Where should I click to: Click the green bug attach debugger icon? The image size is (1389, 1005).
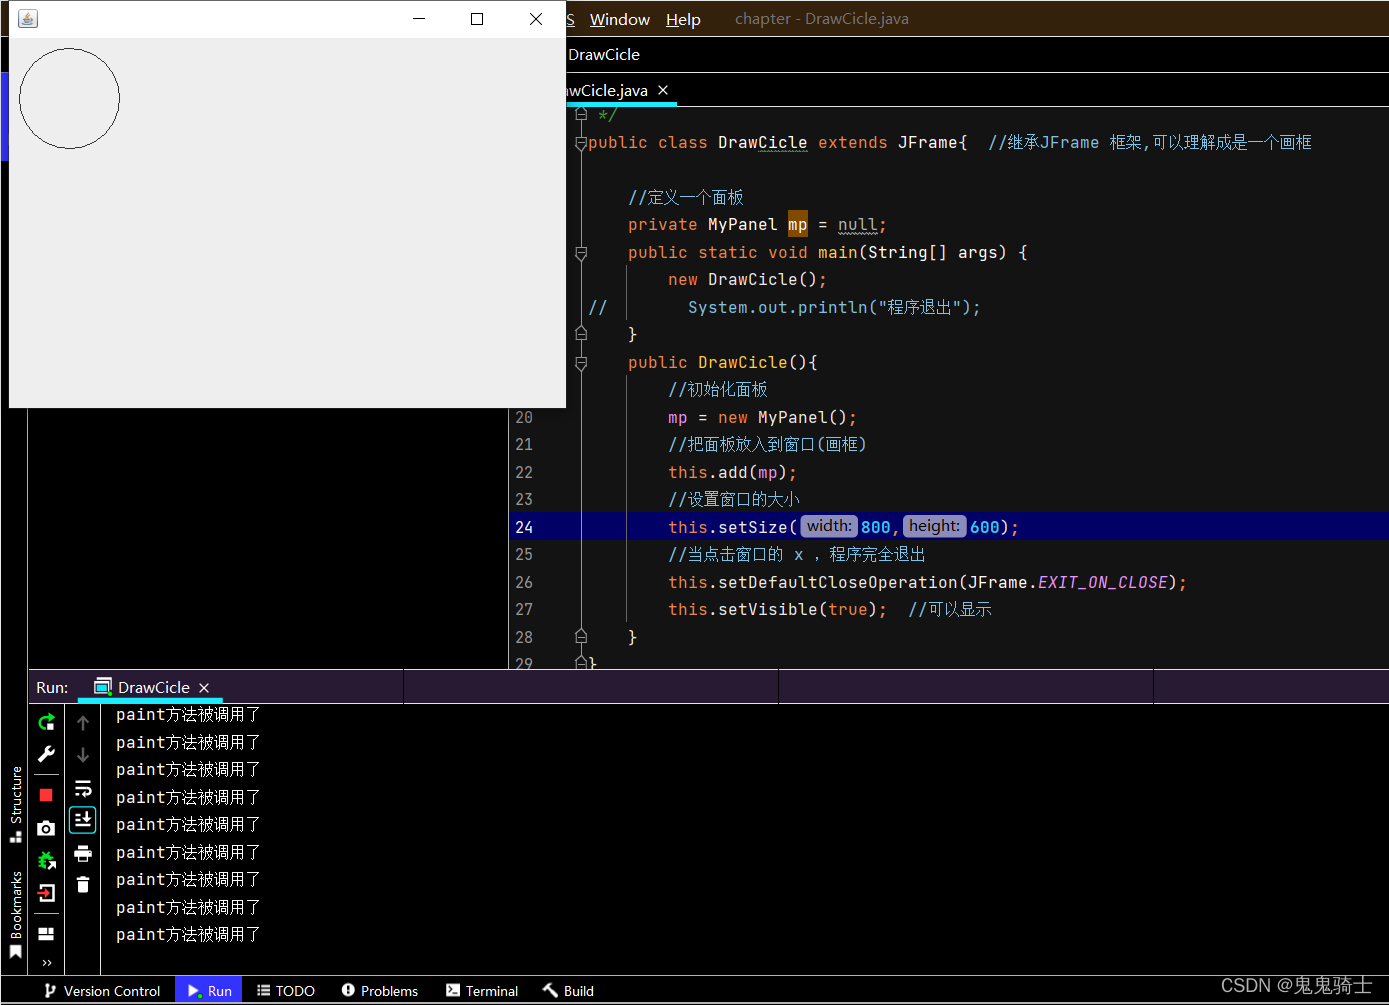tap(46, 860)
